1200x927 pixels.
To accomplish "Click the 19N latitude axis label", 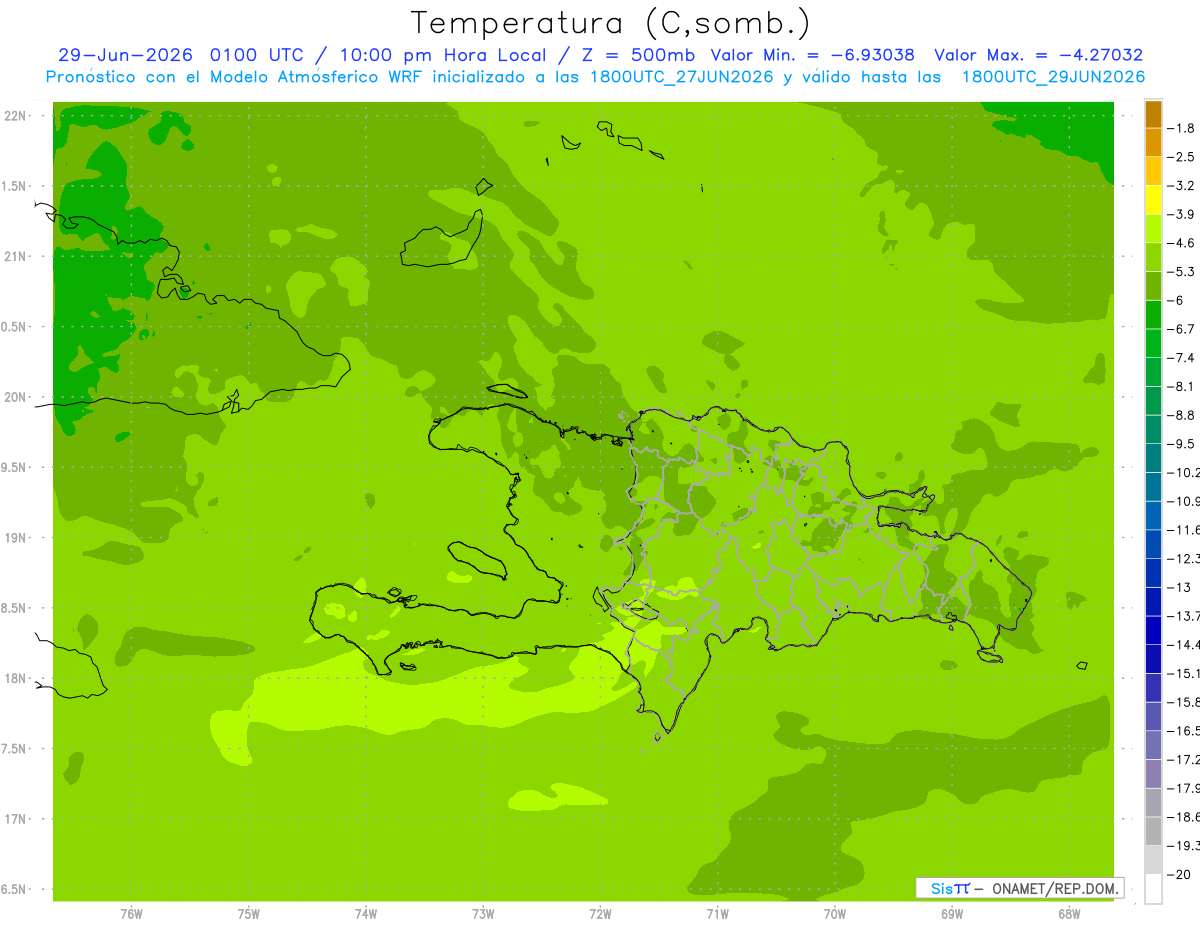I will click(15, 538).
